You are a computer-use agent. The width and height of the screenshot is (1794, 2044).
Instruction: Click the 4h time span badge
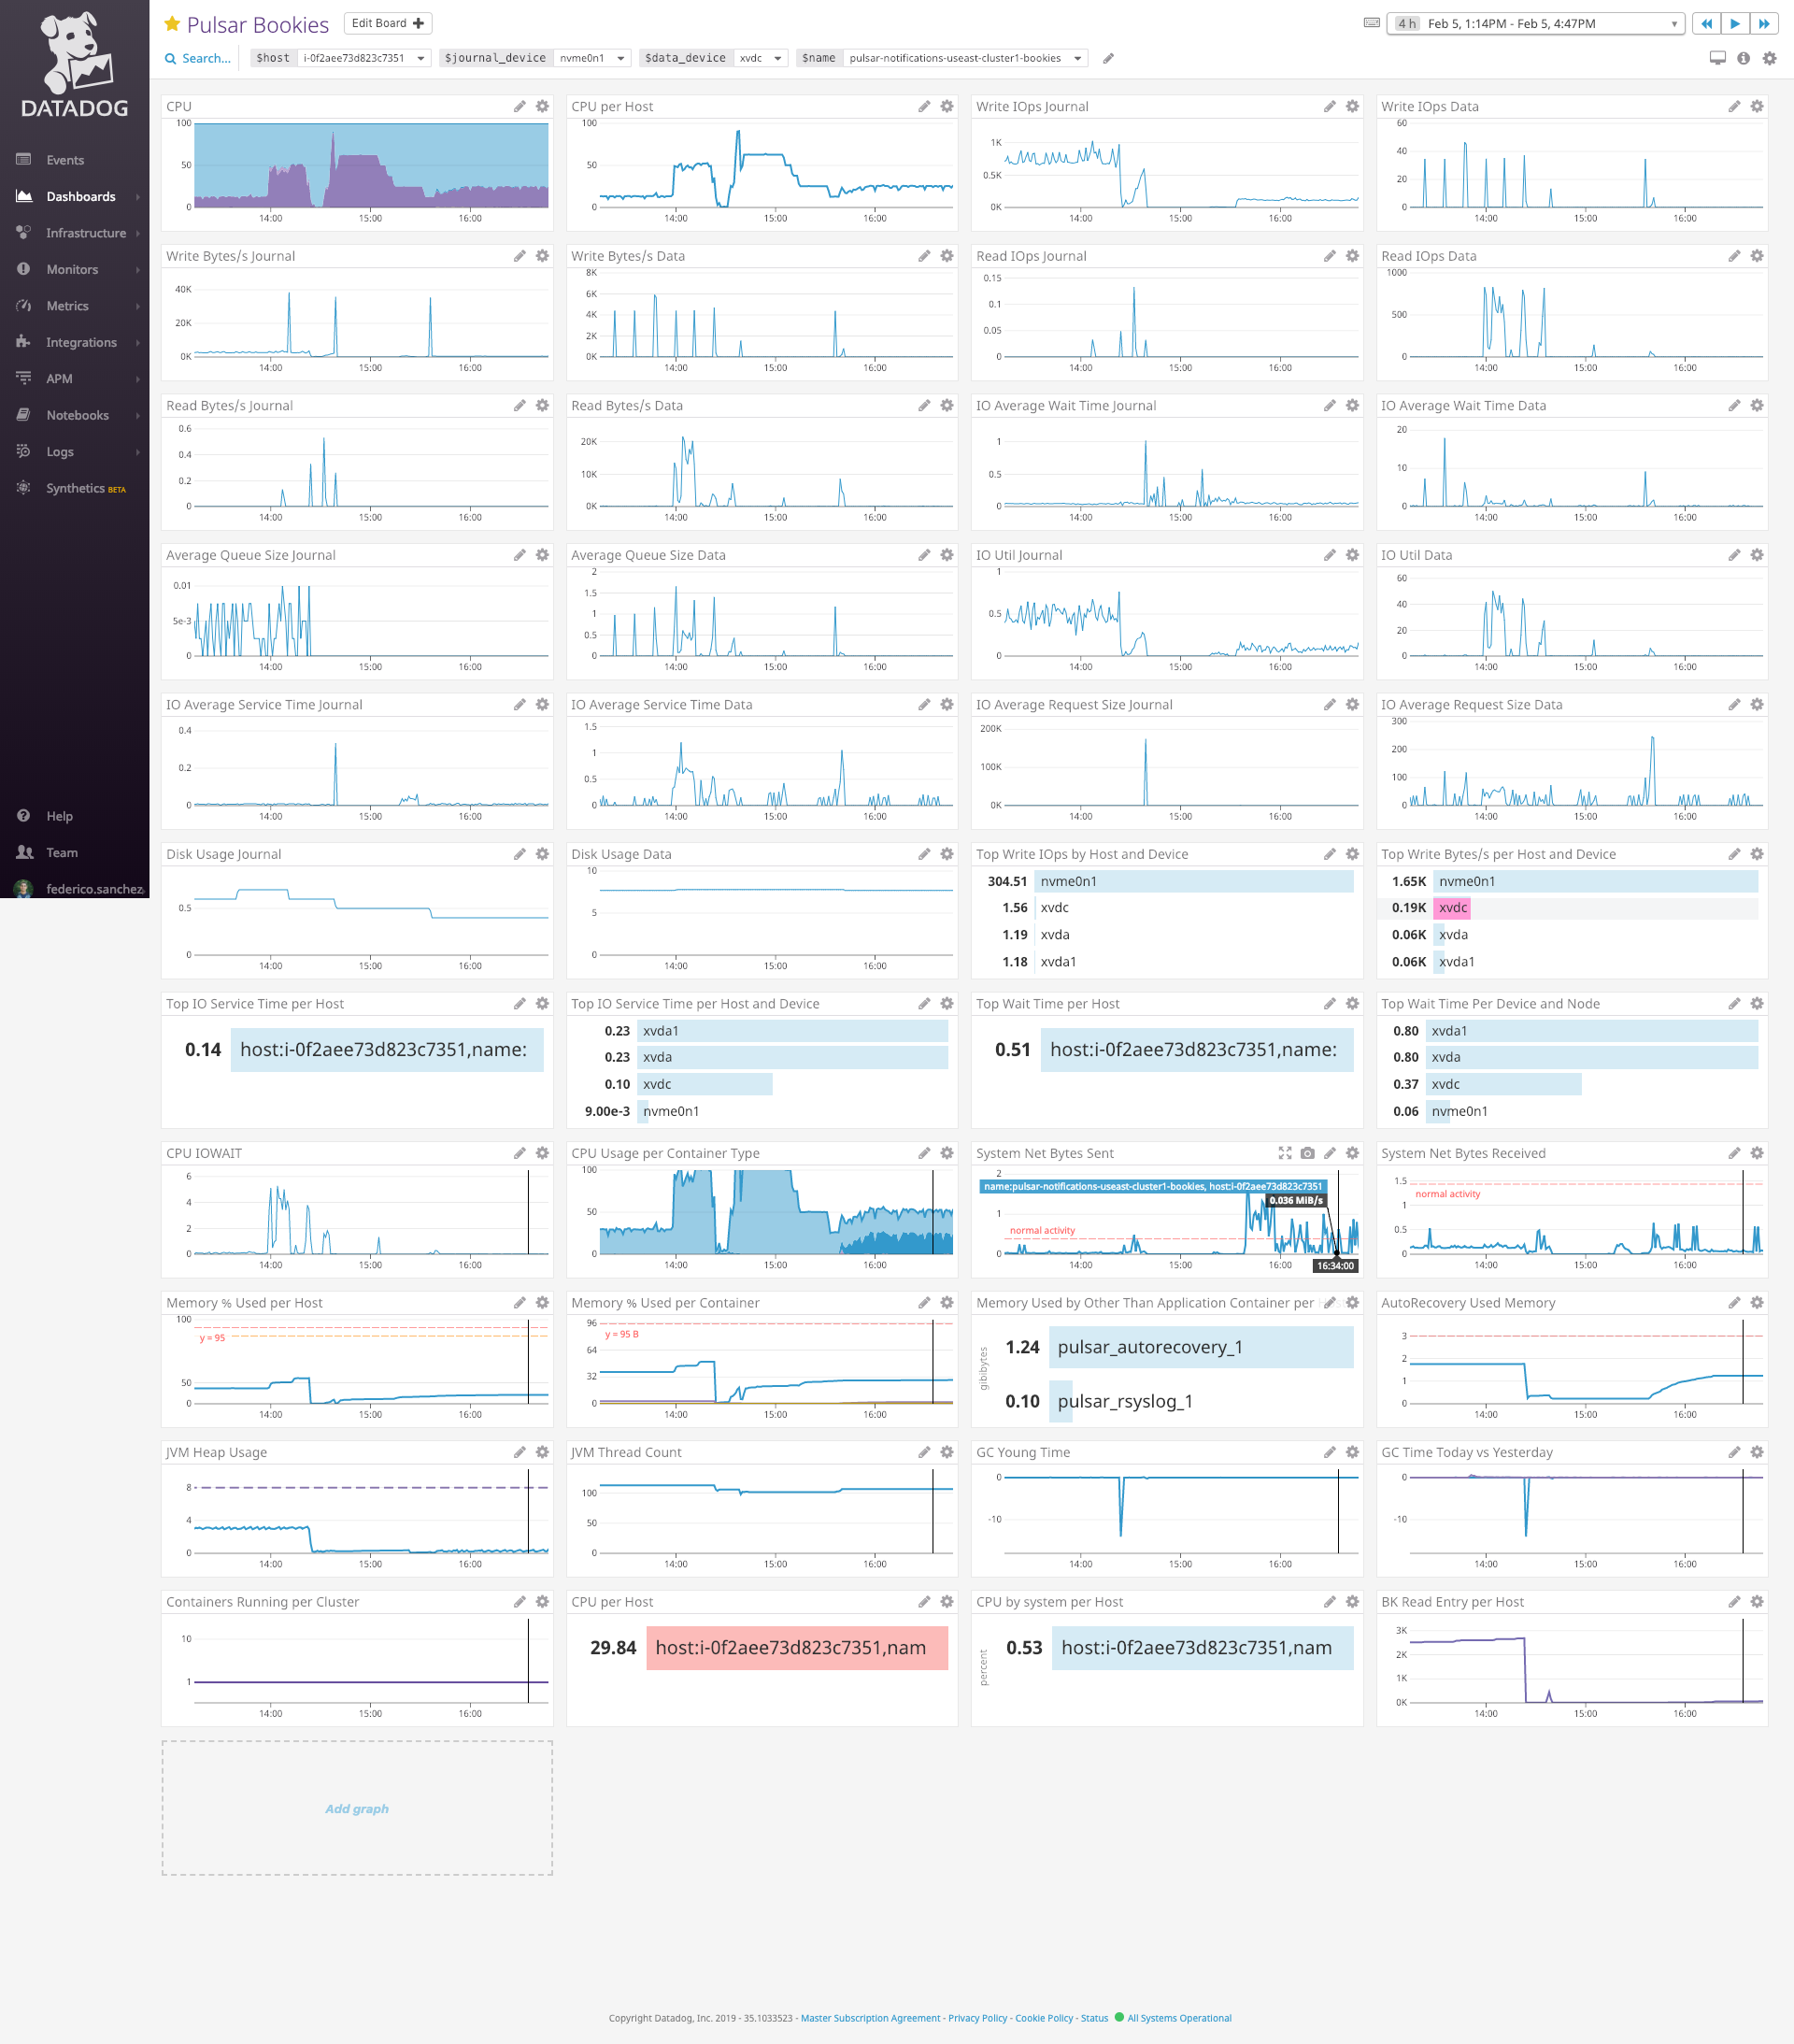[1407, 23]
